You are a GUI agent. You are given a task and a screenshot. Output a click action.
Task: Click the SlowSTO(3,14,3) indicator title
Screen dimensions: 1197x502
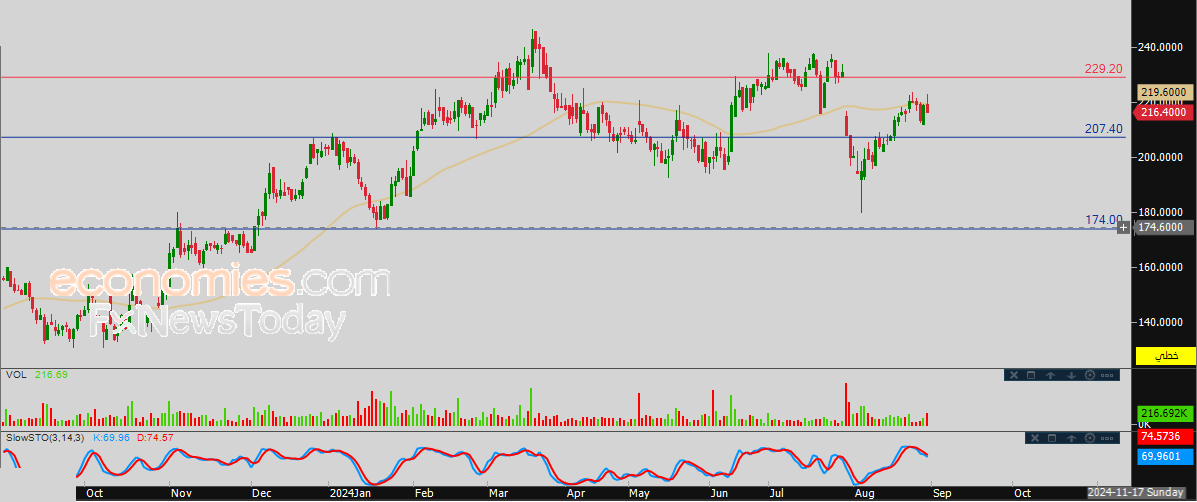click(x=46, y=438)
